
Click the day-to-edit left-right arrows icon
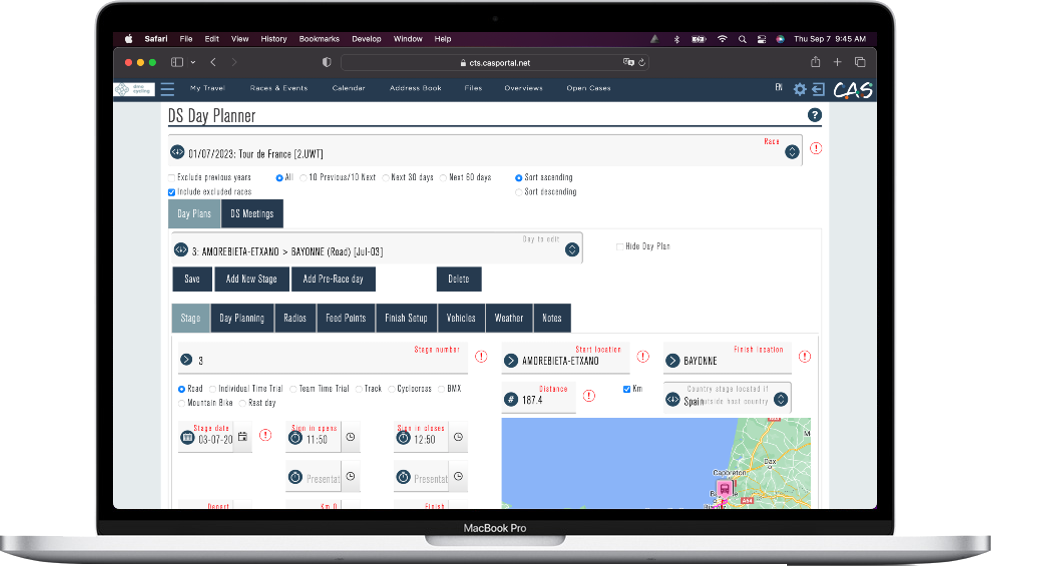pyautogui.click(x=180, y=250)
